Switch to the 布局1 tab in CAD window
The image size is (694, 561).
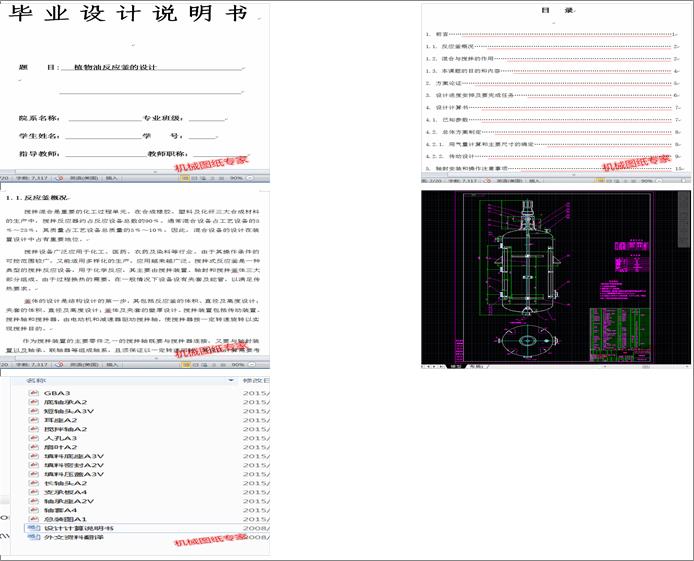477,366
